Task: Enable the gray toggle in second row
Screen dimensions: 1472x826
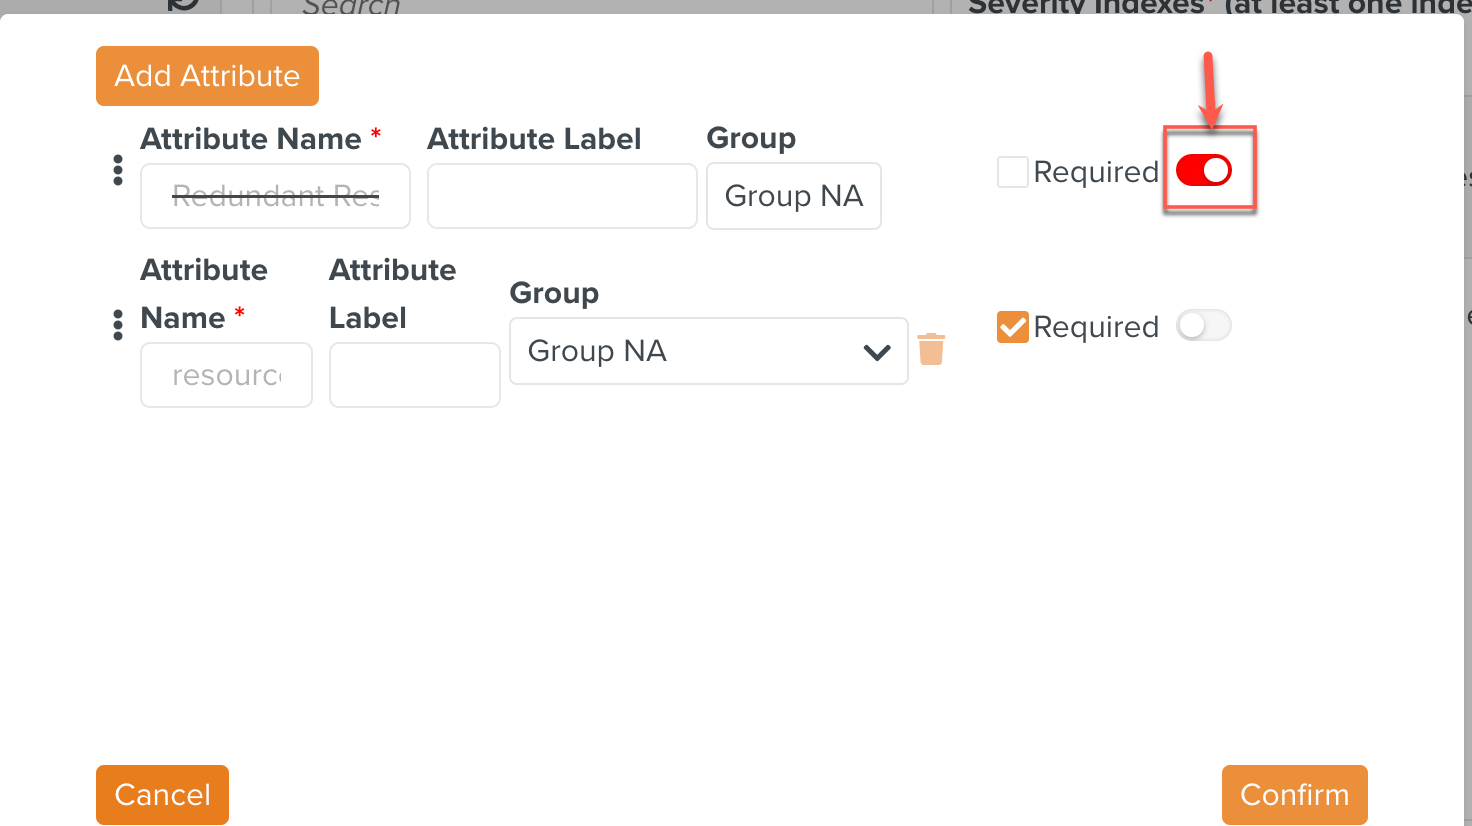Action: point(1204,326)
